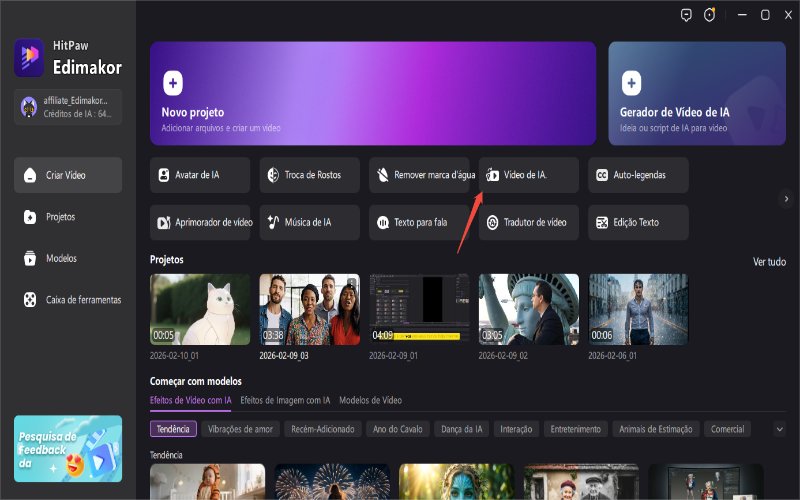Open the Pesquisa de Feedback banner
This screenshot has width=800, height=500.
click(68, 448)
